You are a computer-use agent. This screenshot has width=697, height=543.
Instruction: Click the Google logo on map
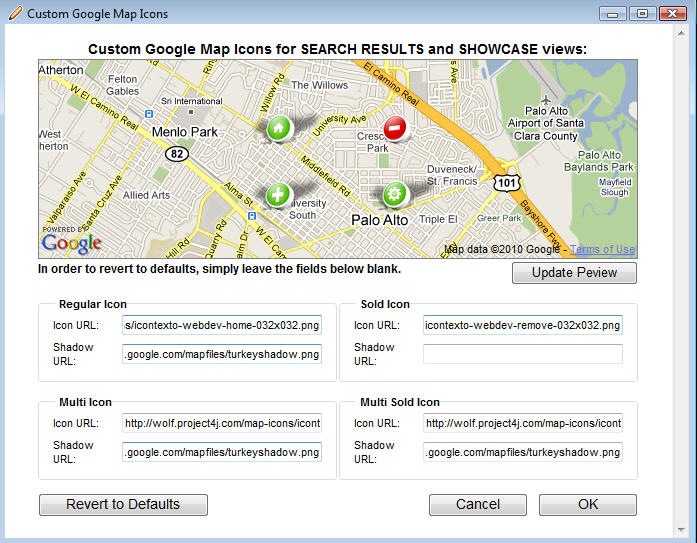(x=72, y=244)
